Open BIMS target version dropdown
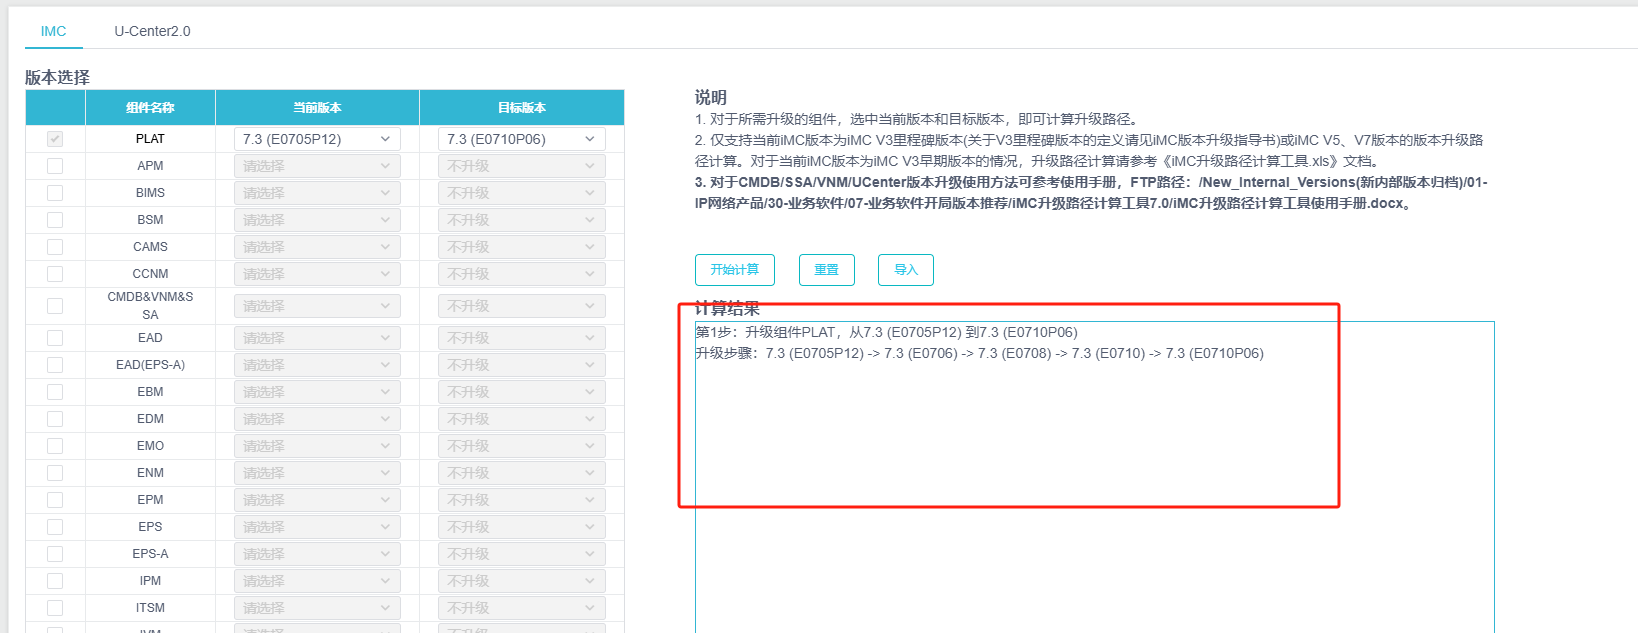The image size is (1638, 633). coord(521,193)
